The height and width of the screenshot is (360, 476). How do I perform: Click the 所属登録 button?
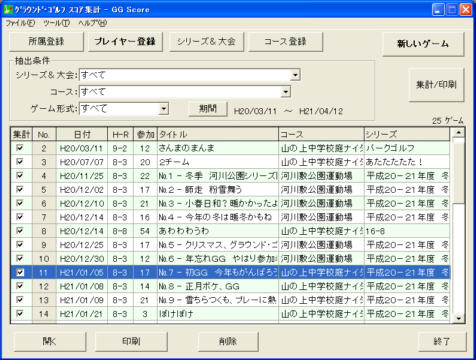click(x=46, y=42)
